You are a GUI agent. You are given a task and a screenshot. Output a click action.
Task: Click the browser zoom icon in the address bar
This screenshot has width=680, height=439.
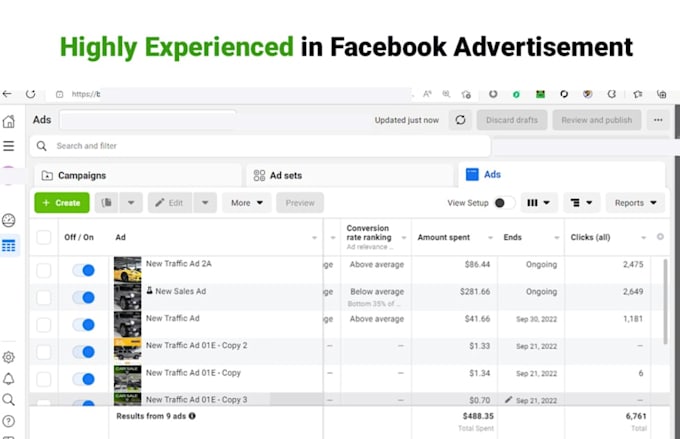[x=446, y=94]
